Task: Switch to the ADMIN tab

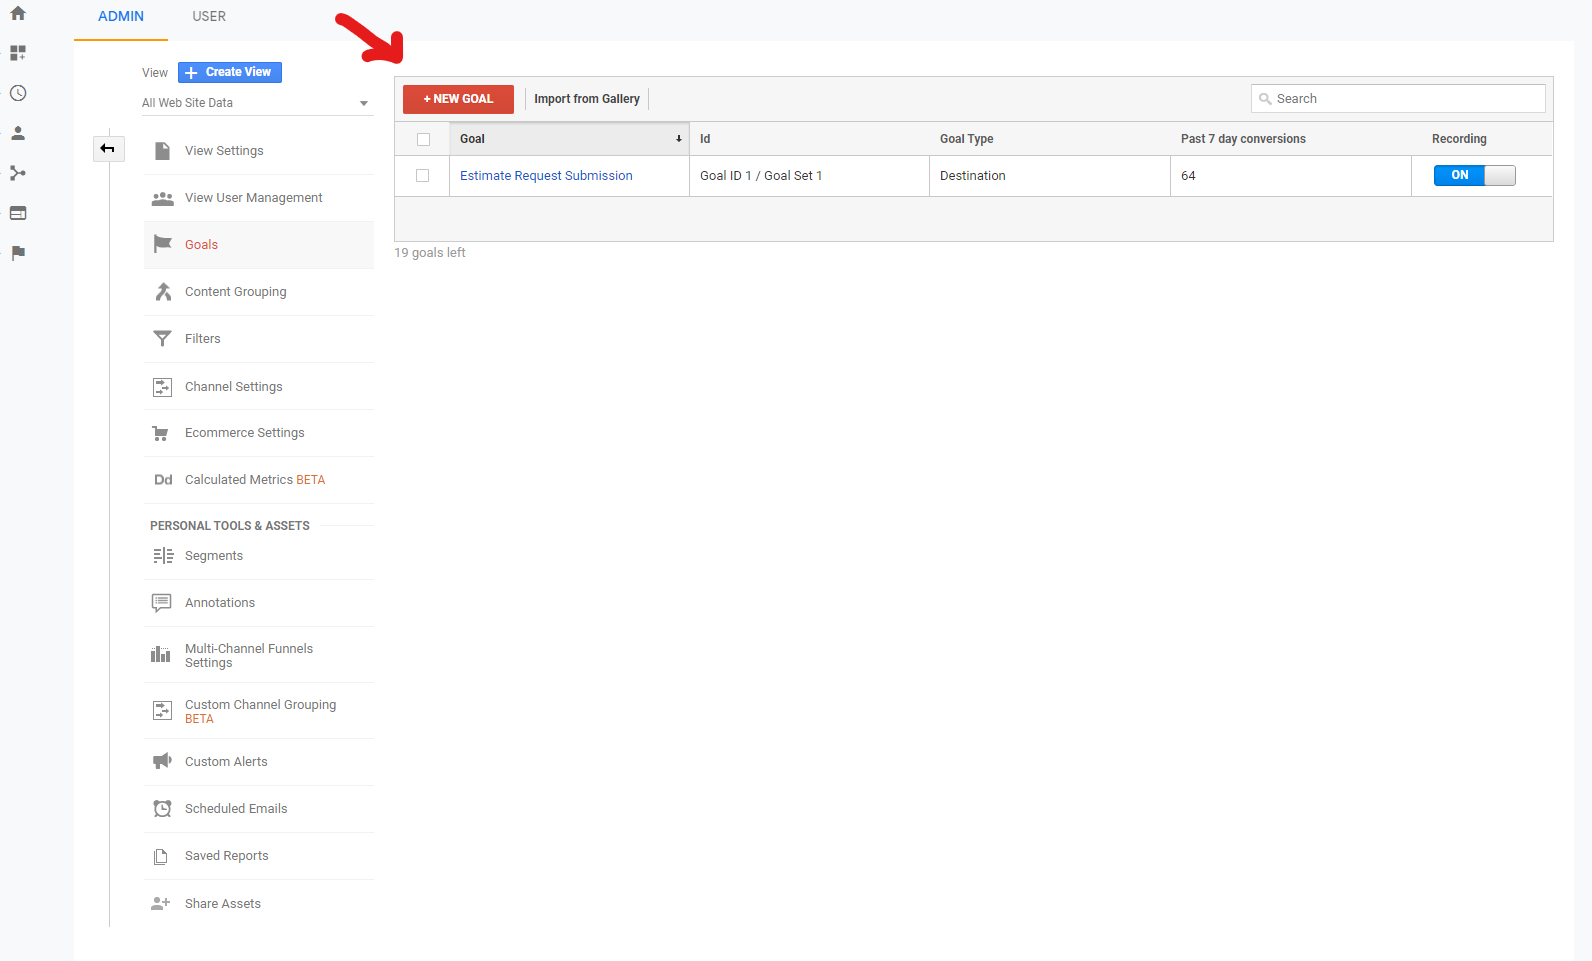Action: click(121, 17)
